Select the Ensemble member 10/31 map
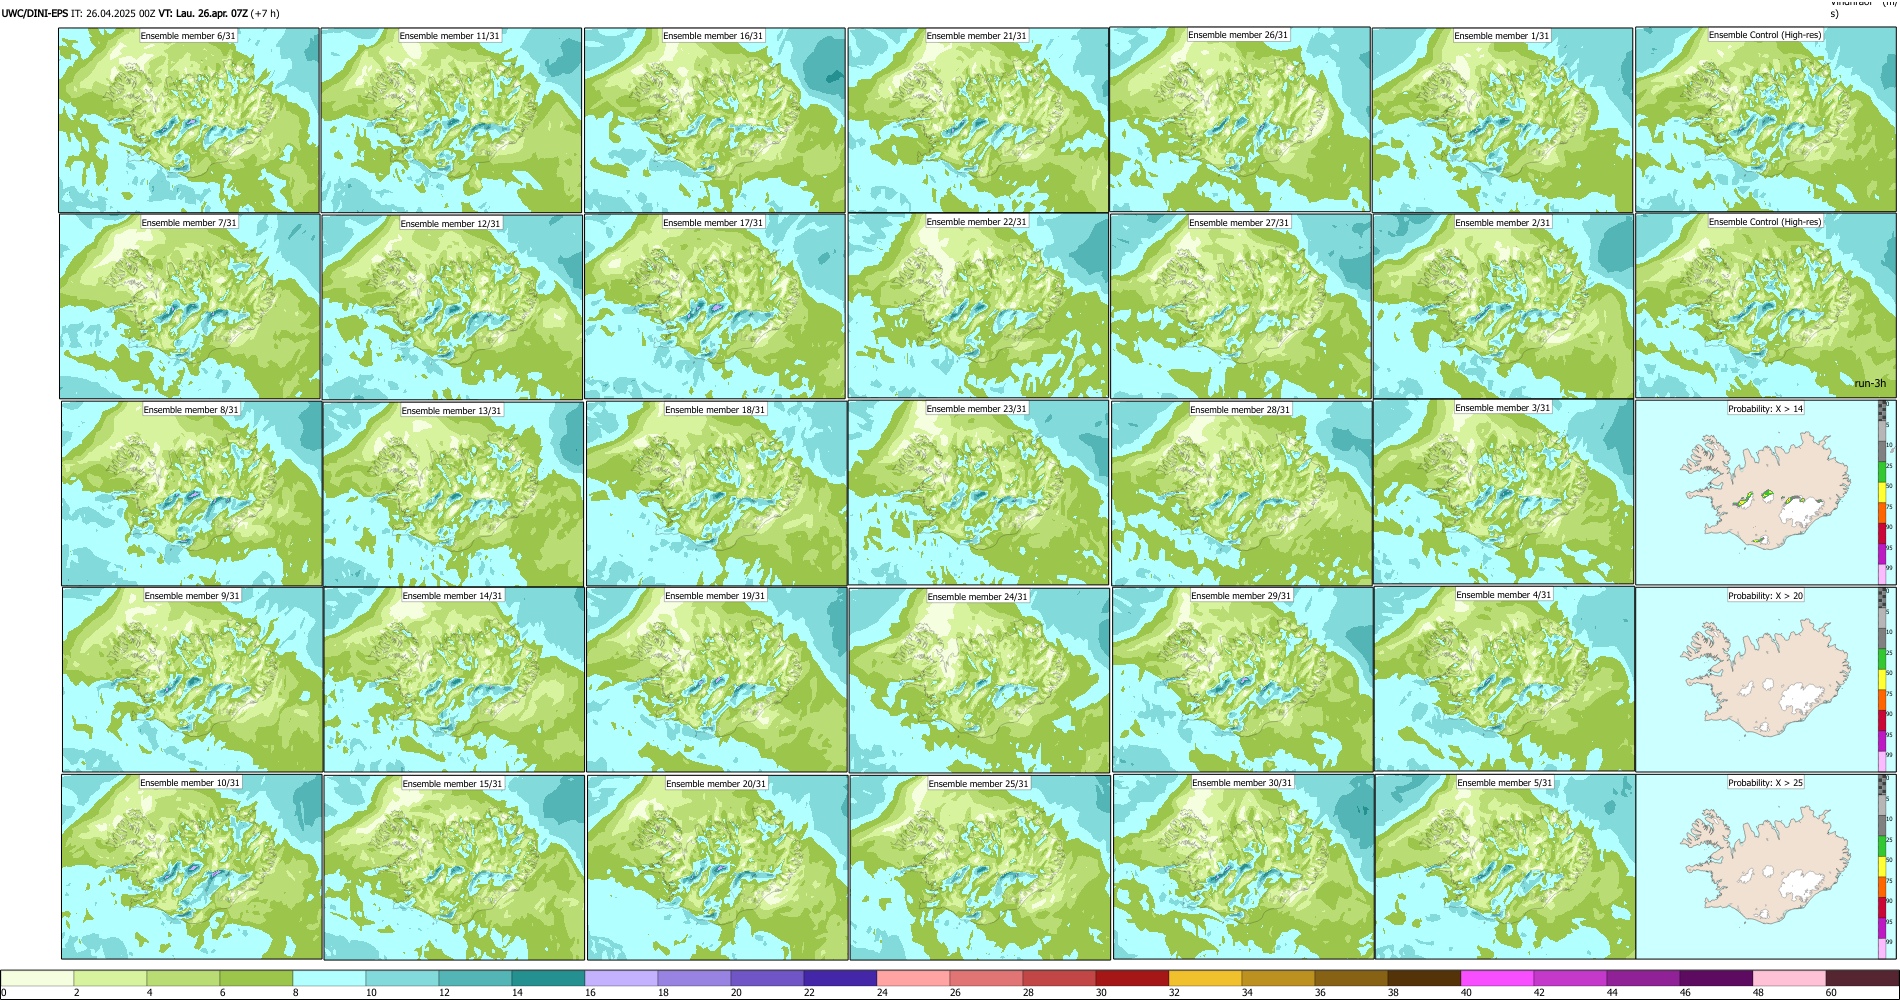Image resolution: width=1900 pixels, height=1000 pixels. coord(192,867)
